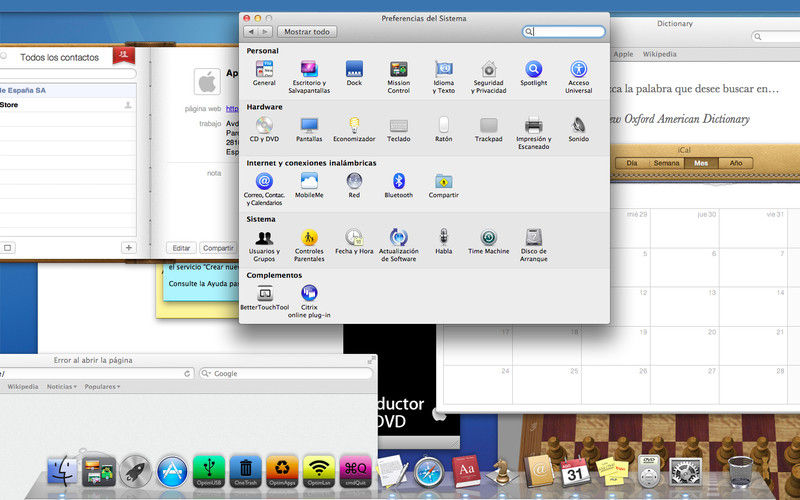This screenshot has height=500, width=800.
Task: Switch iCal to Día view
Action: click(x=632, y=163)
